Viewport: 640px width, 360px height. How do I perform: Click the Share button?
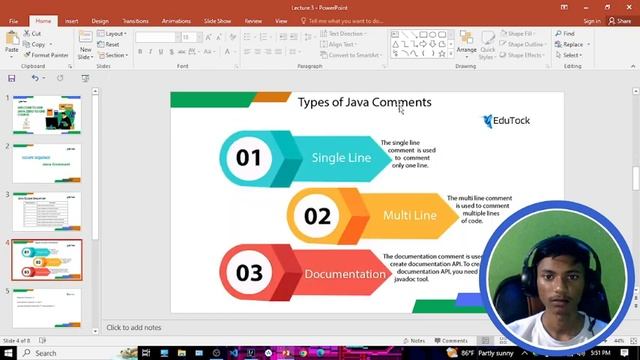[620, 21]
